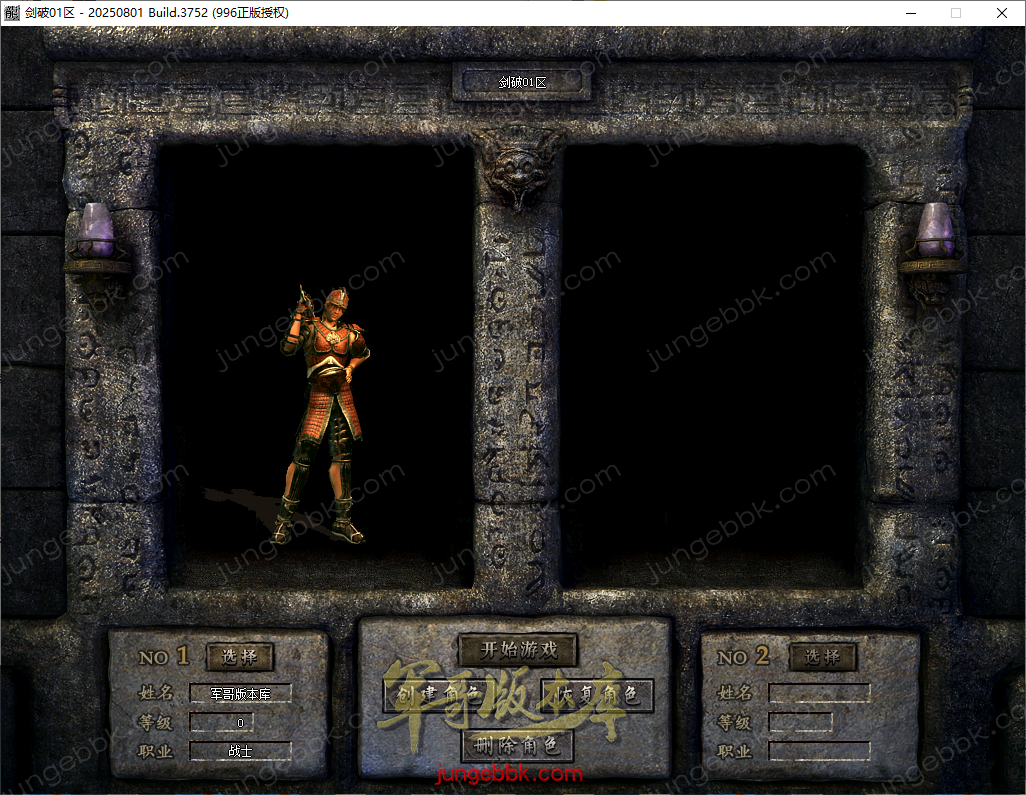Click NO 1 name field 军哥版本库

tap(240, 694)
